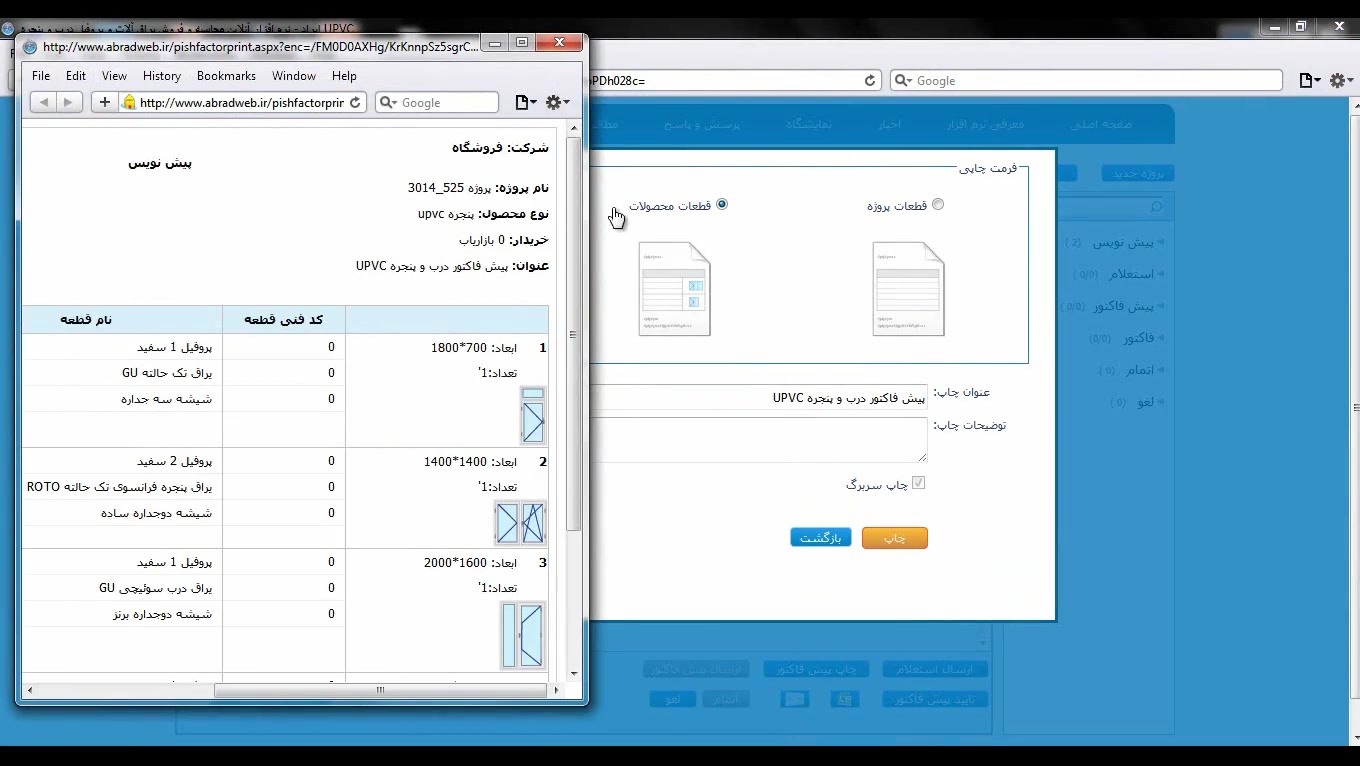
Task: Click the window drawing for item 1 (700*1800)
Action: (x=533, y=415)
